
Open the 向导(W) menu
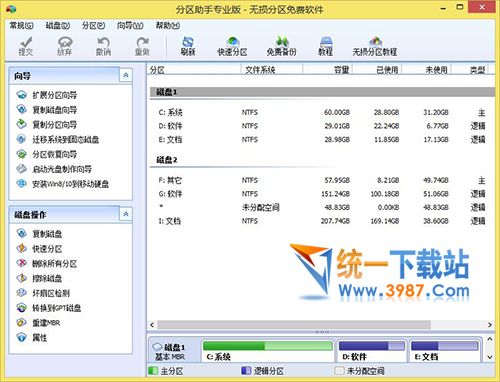coord(130,25)
